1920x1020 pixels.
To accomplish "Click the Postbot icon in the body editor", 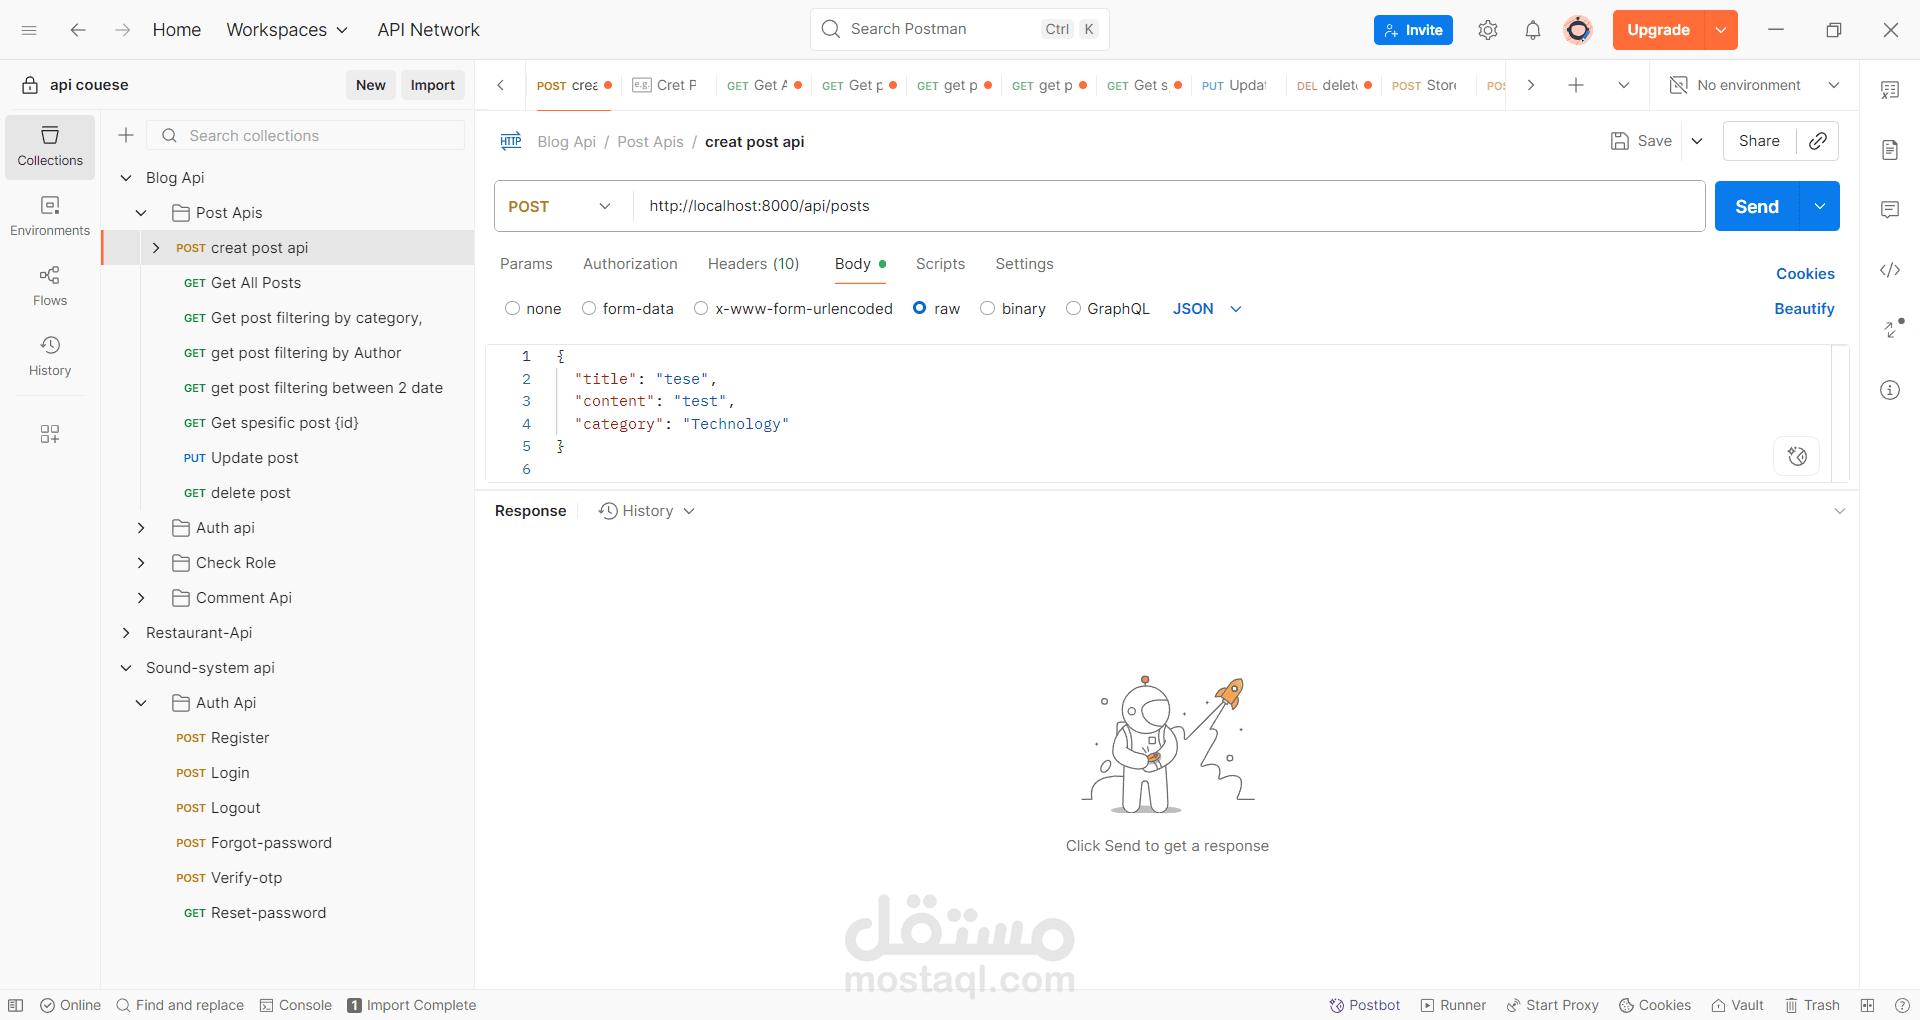I will click(x=1797, y=456).
